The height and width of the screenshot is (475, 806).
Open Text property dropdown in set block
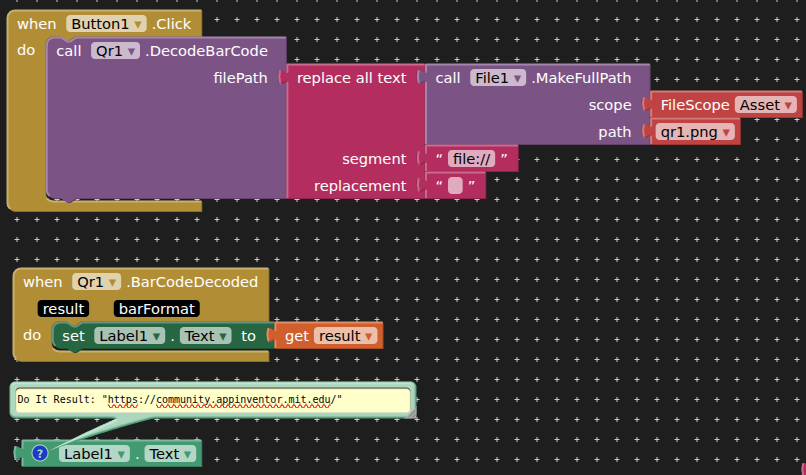point(206,336)
